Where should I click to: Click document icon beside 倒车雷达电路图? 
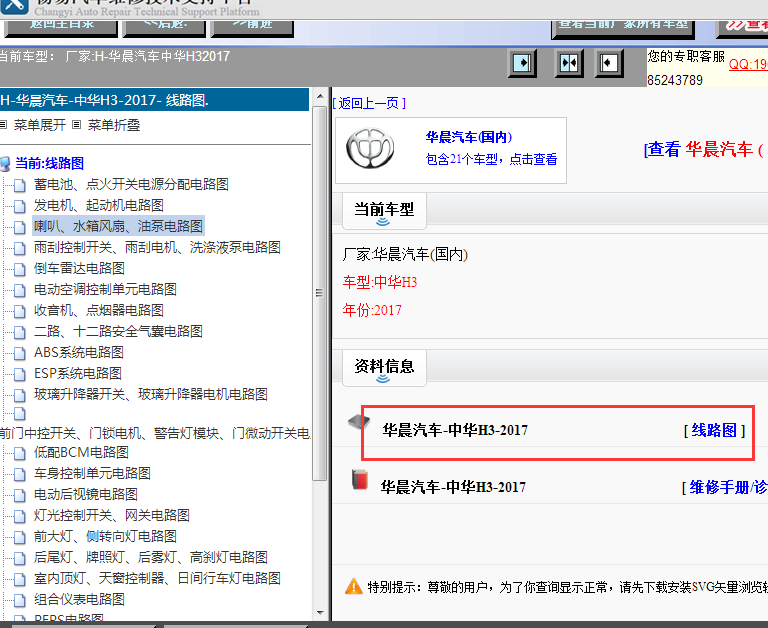pos(20,269)
